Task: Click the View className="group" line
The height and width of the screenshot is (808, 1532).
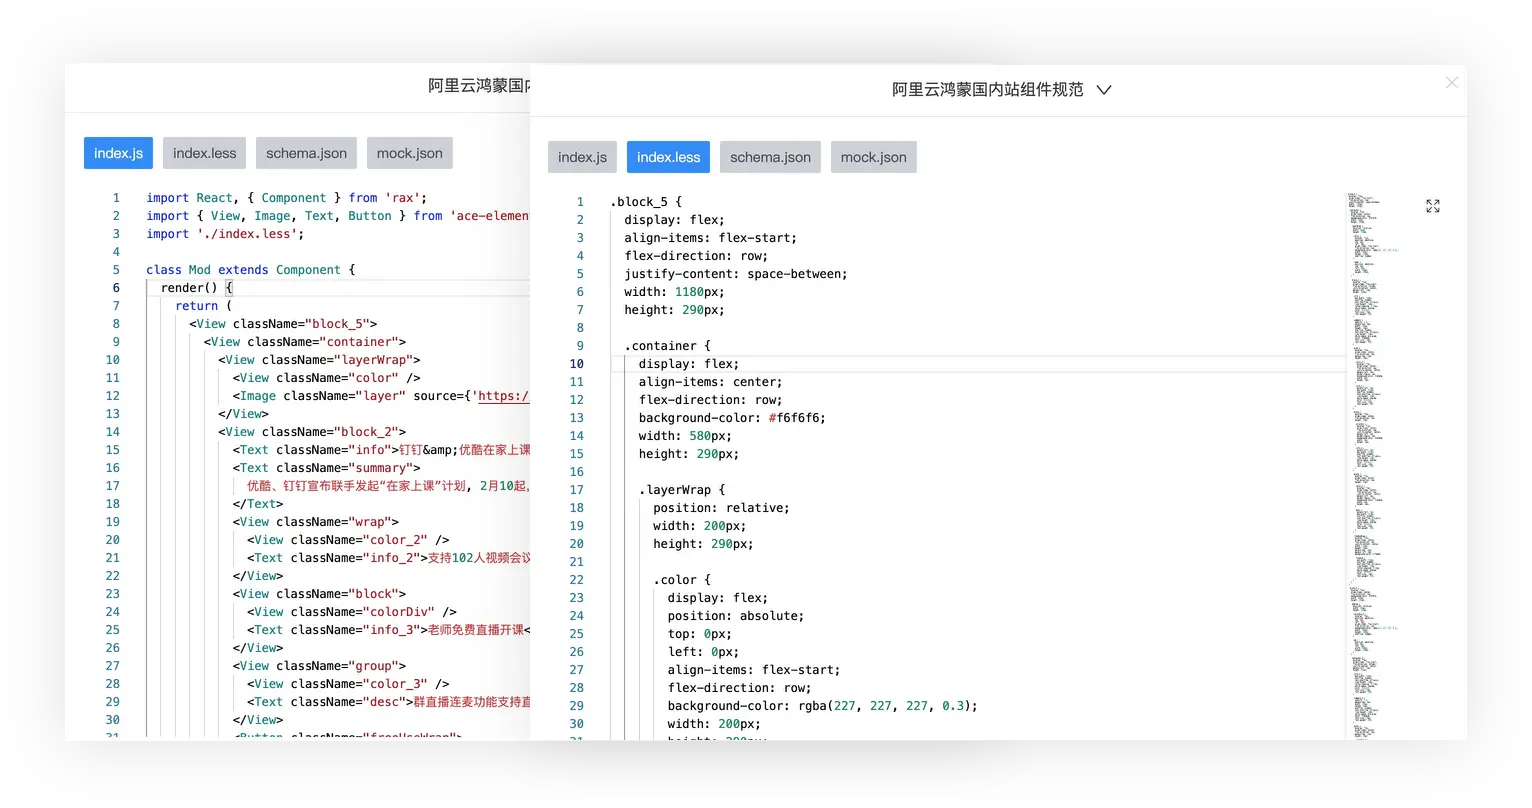Action: 320,666
